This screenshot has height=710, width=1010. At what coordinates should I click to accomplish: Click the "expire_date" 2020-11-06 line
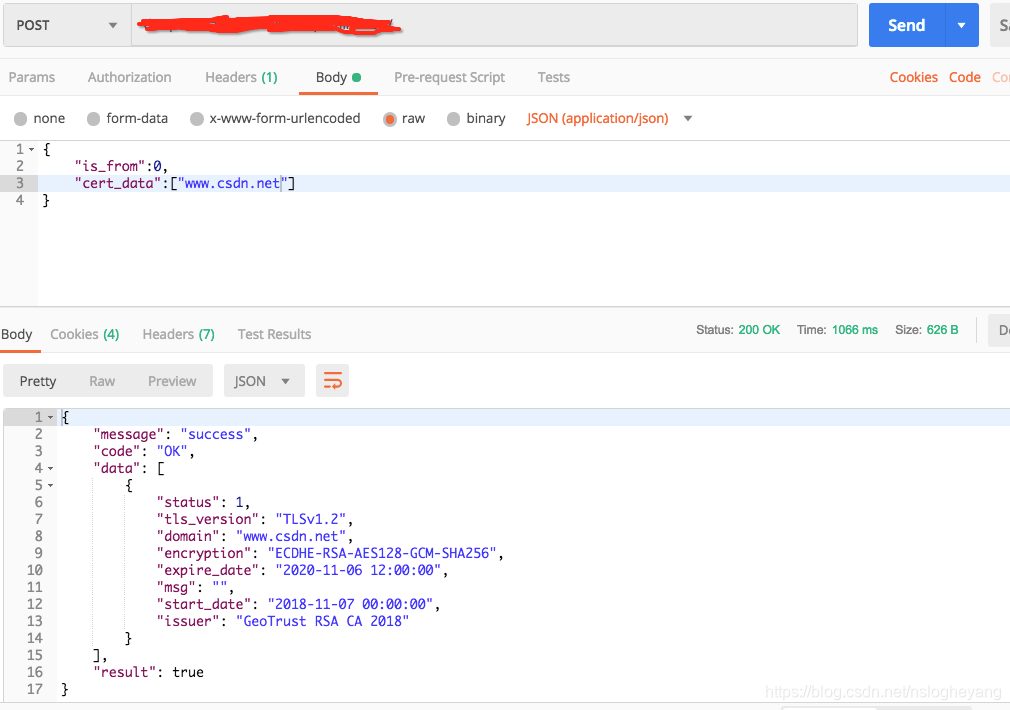click(302, 570)
